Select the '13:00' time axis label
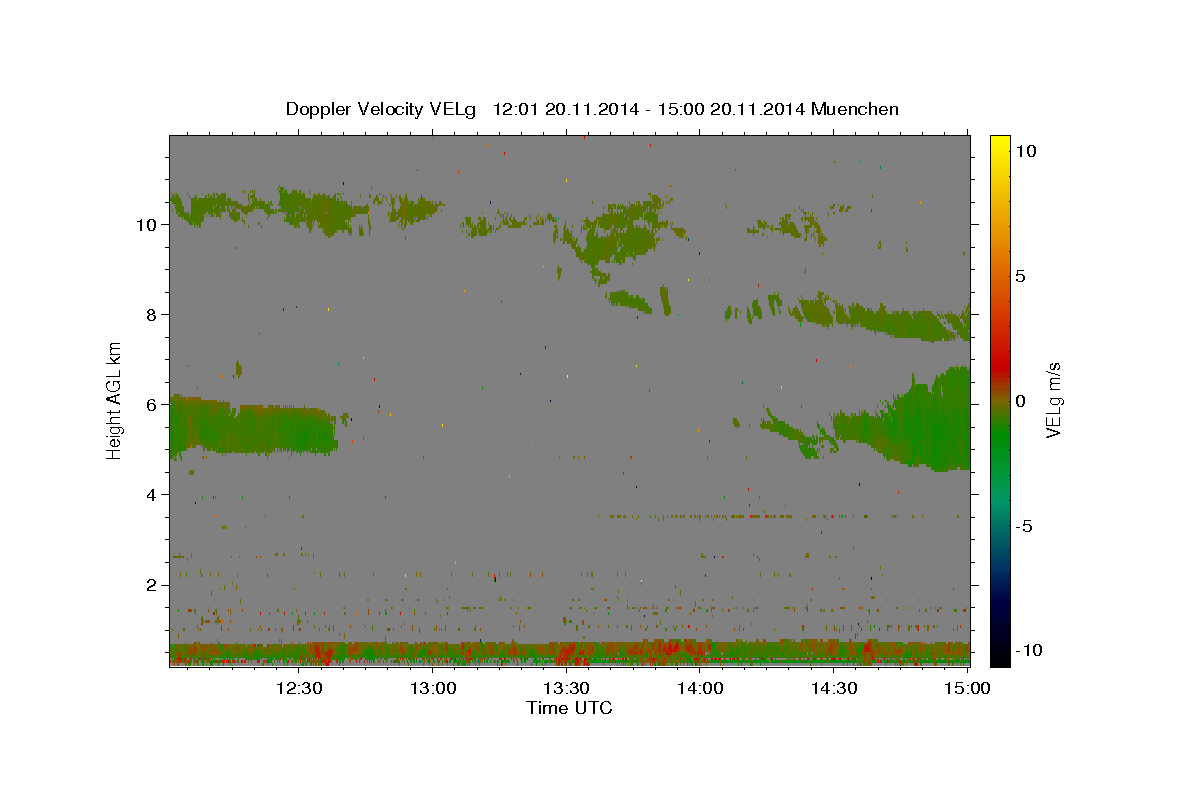 tap(433, 688)
